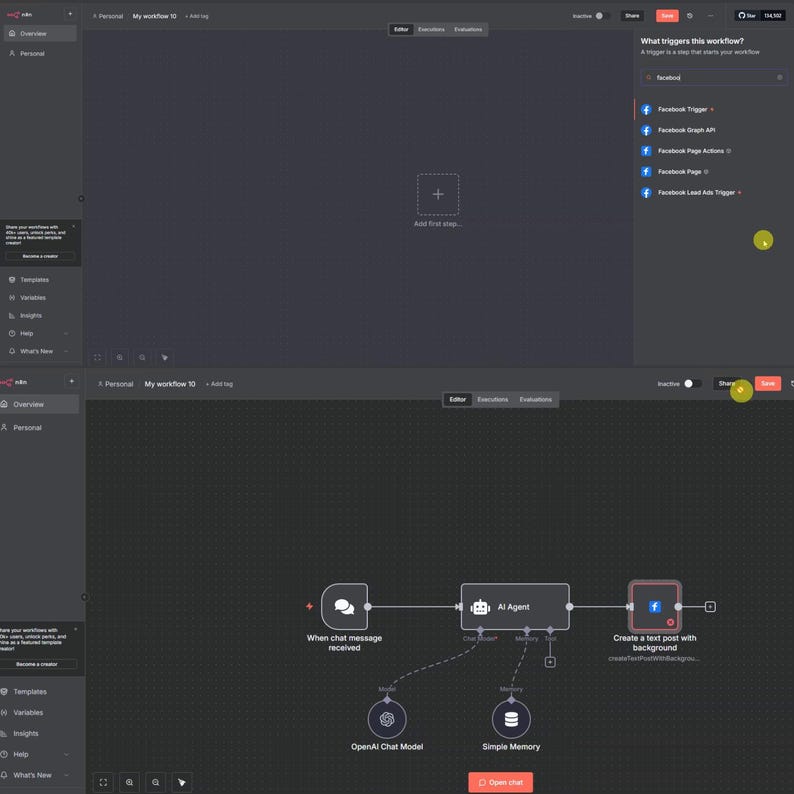This screenshot has width=794, height=794.
Task: Click plus button beside lower n8n logo
Action: coord(71,381)
